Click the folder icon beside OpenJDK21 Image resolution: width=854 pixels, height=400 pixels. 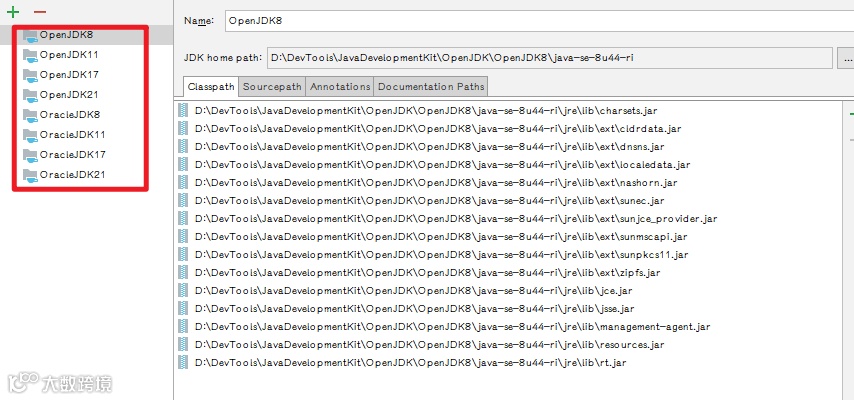[x=30, y=95]
